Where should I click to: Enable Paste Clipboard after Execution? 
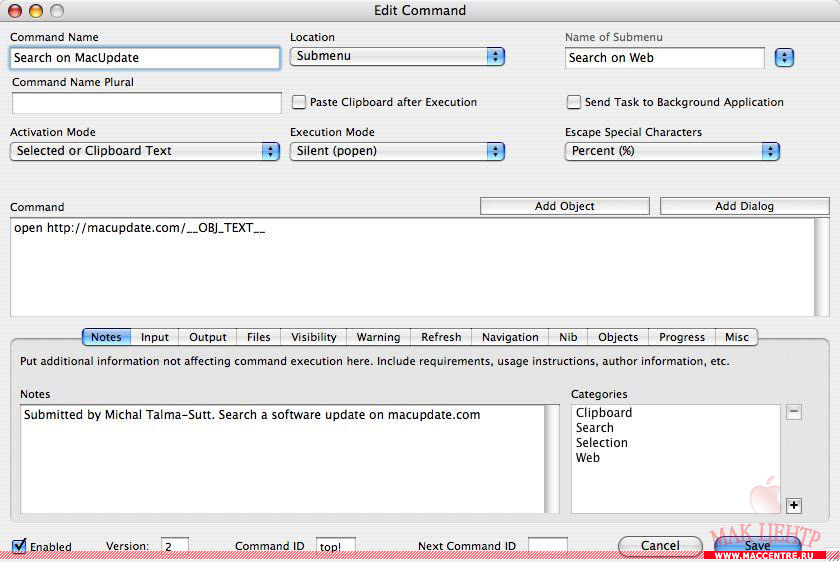click(x=299, y=102)
